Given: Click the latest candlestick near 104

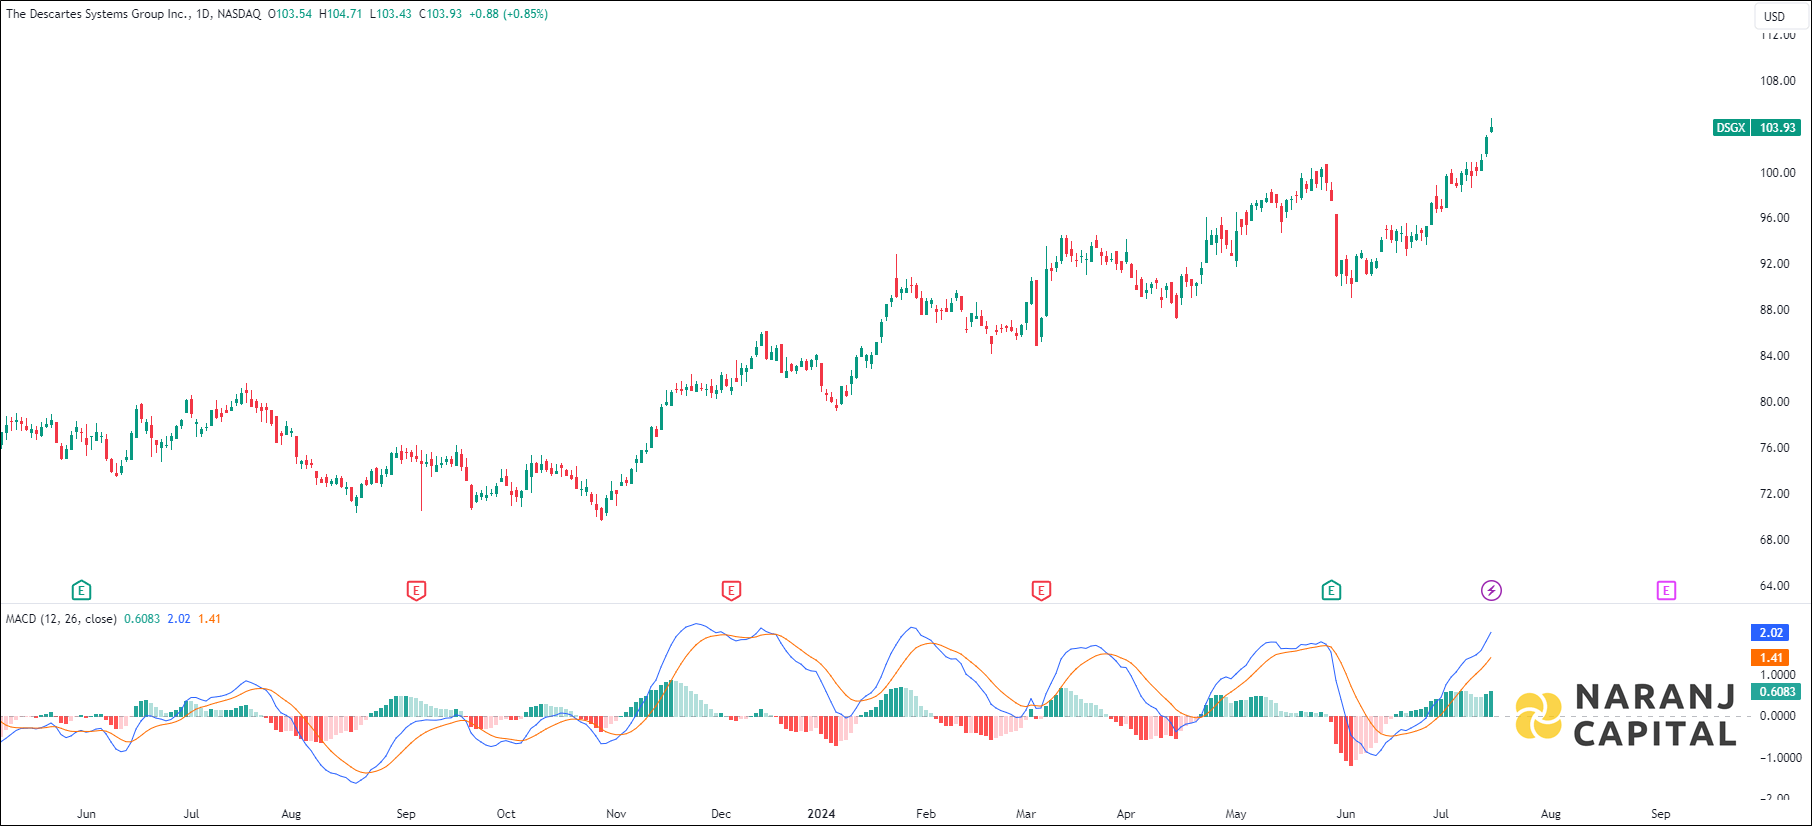Looking at the screenshot, I should 1491,128.
